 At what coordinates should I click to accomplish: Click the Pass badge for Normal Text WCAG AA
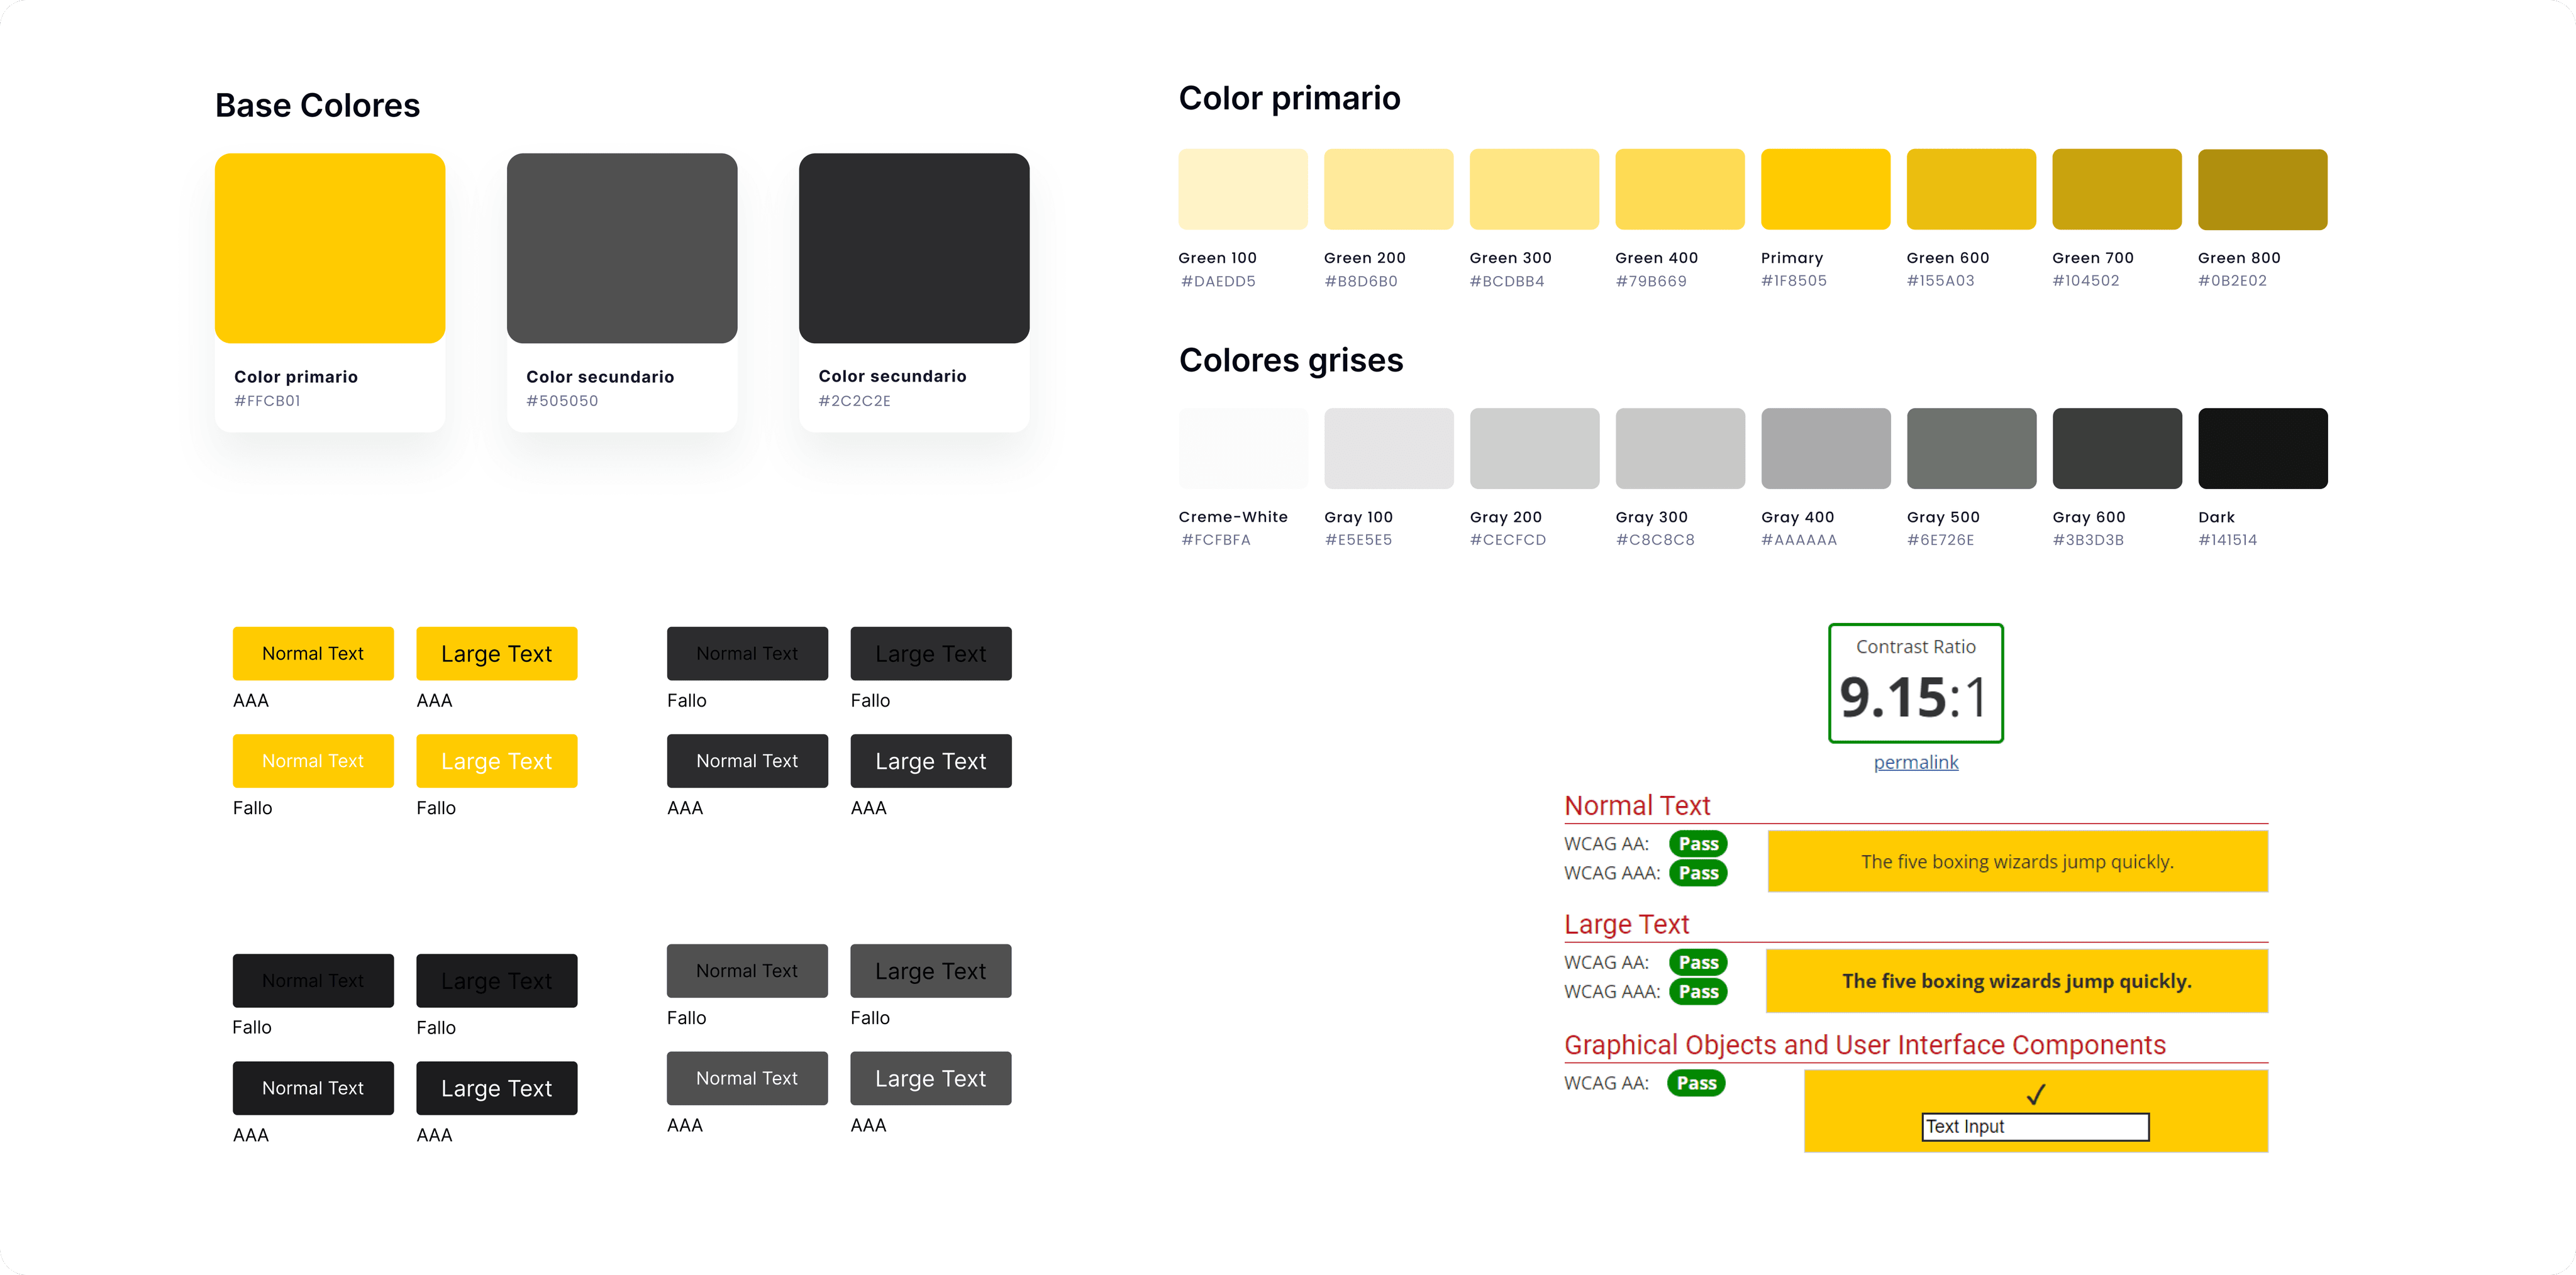(1698, 844)
